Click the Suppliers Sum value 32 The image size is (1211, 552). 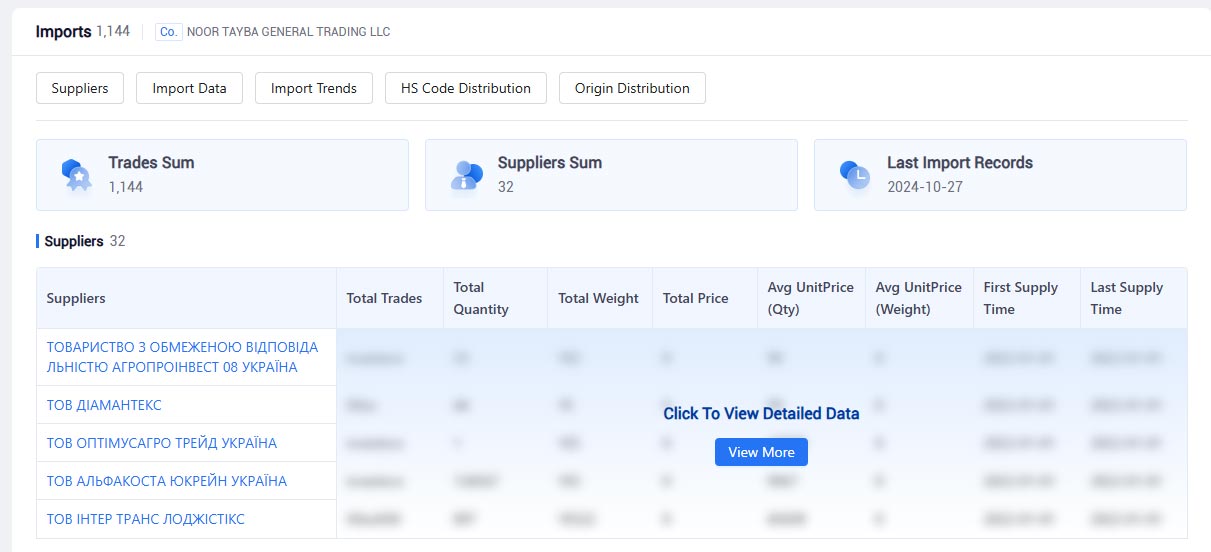(x=506, y=186)
